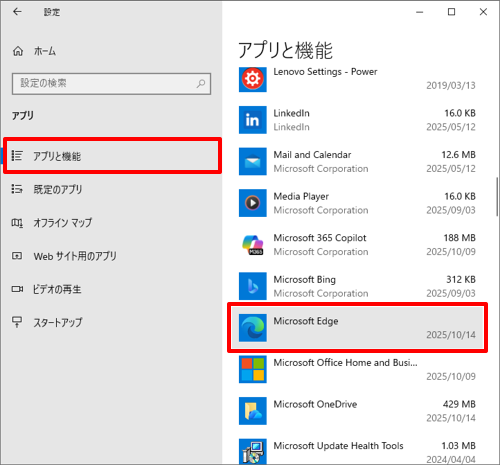
Task: Select Microsoft 365 Copilot app name
Action: point(320,238)
